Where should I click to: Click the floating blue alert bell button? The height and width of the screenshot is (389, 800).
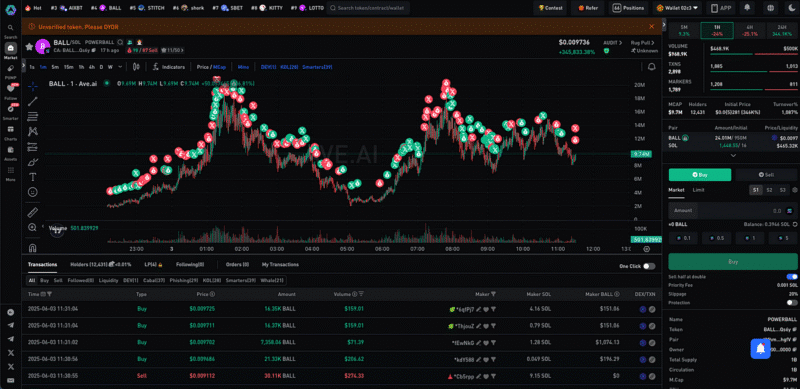(x=760, y=348)
